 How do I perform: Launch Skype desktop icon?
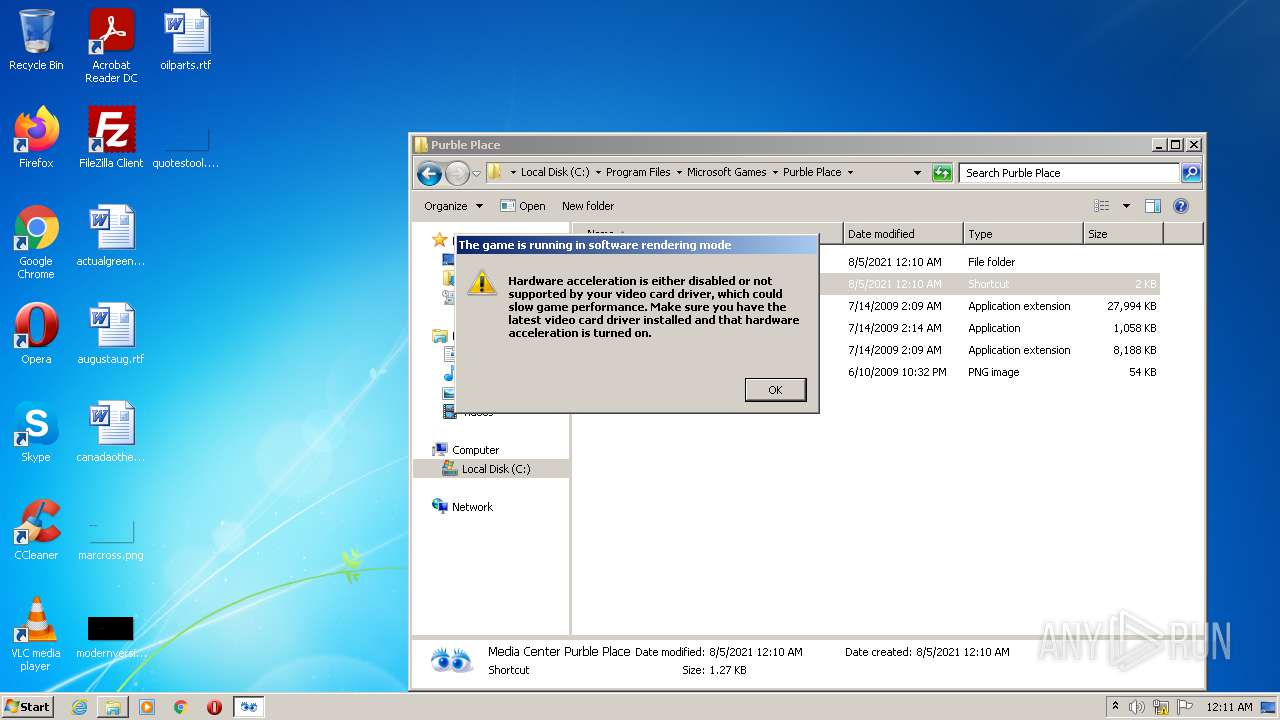[36, 432]
